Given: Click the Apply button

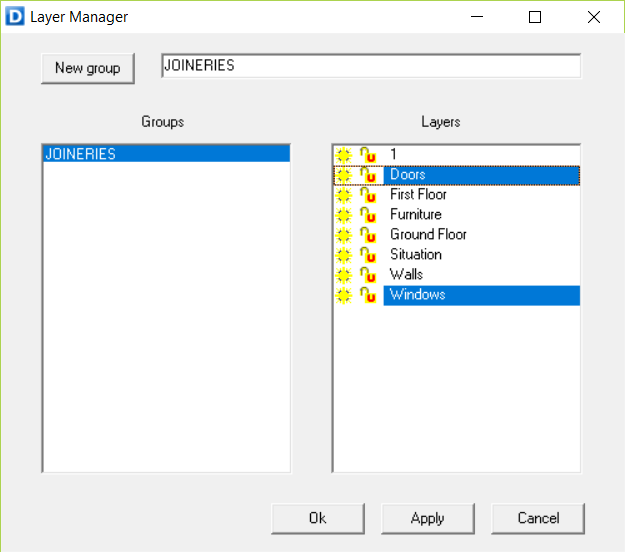Looking at the screenshot, I should [427, 518].
